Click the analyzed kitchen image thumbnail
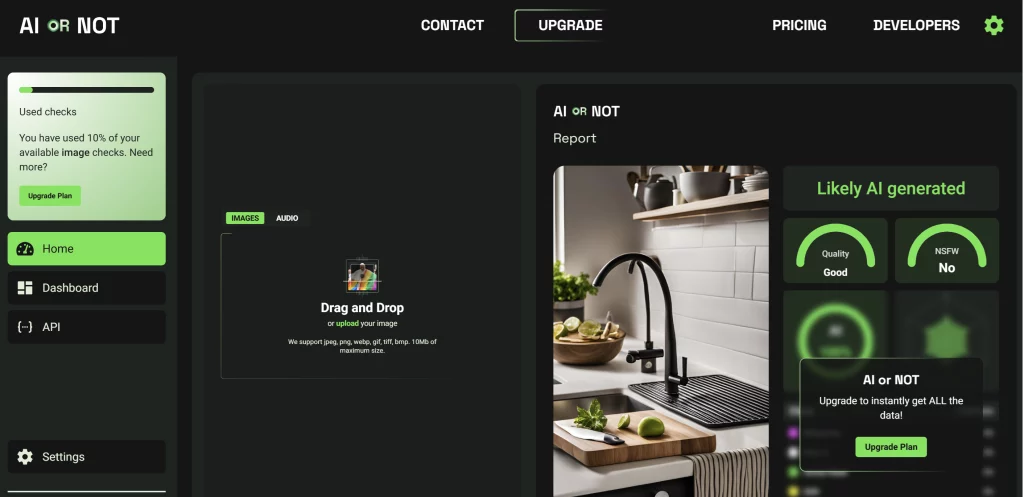 tap(661, 331)
